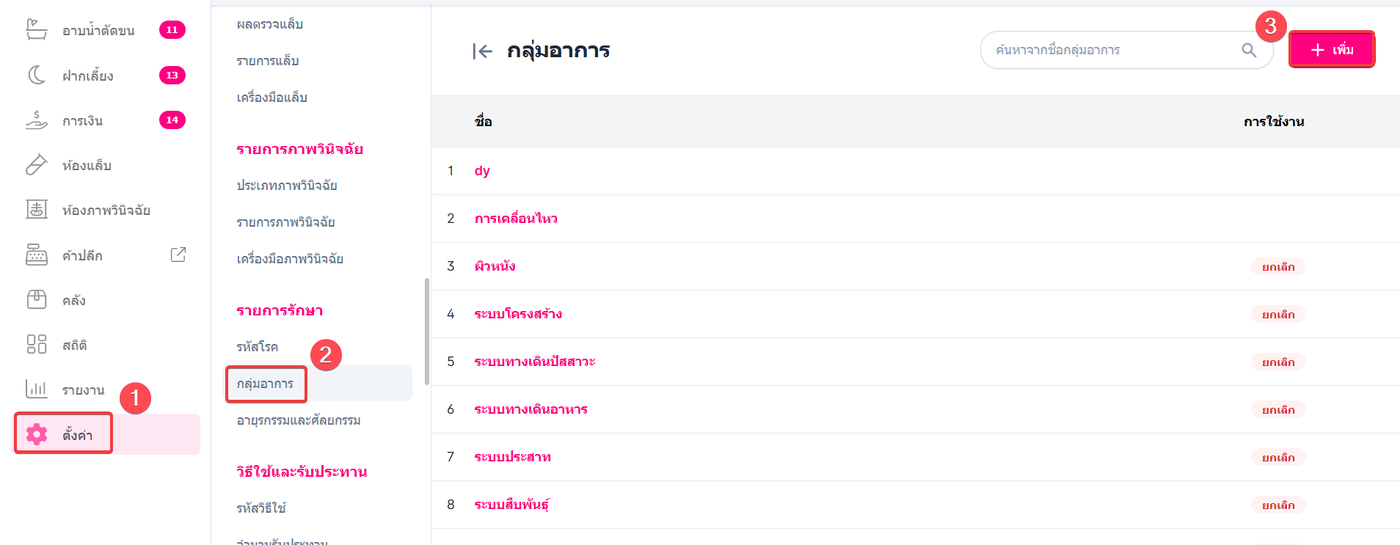Open the ผิวหนัง symptom group link
The width and height of the screenshot is (1400, 545).
[495, 267]
